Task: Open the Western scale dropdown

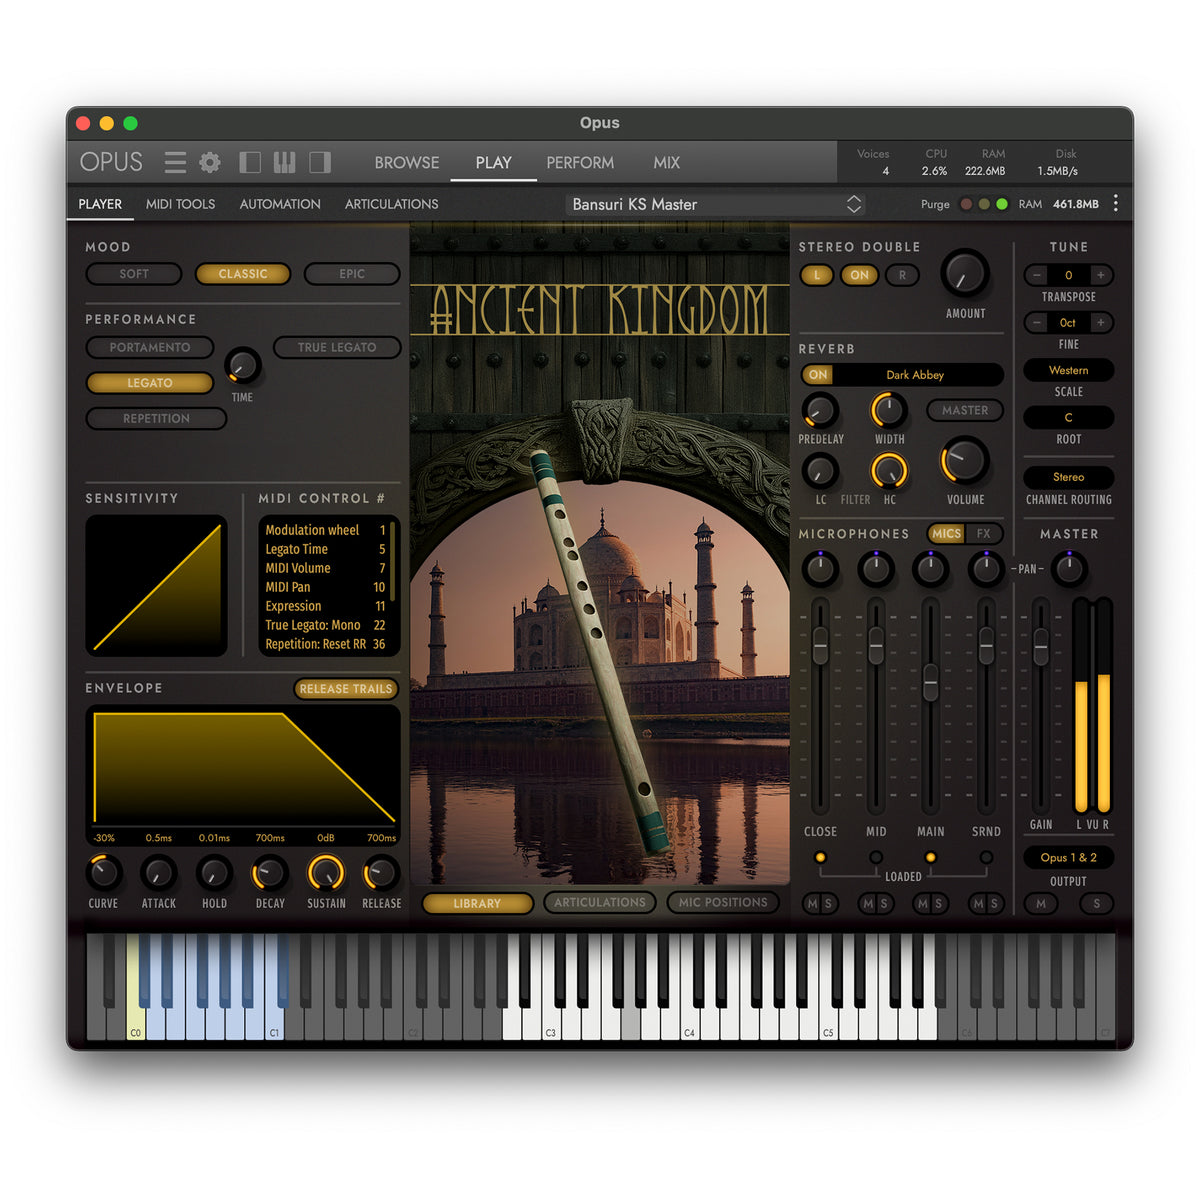Action: tap(1068, 370)
